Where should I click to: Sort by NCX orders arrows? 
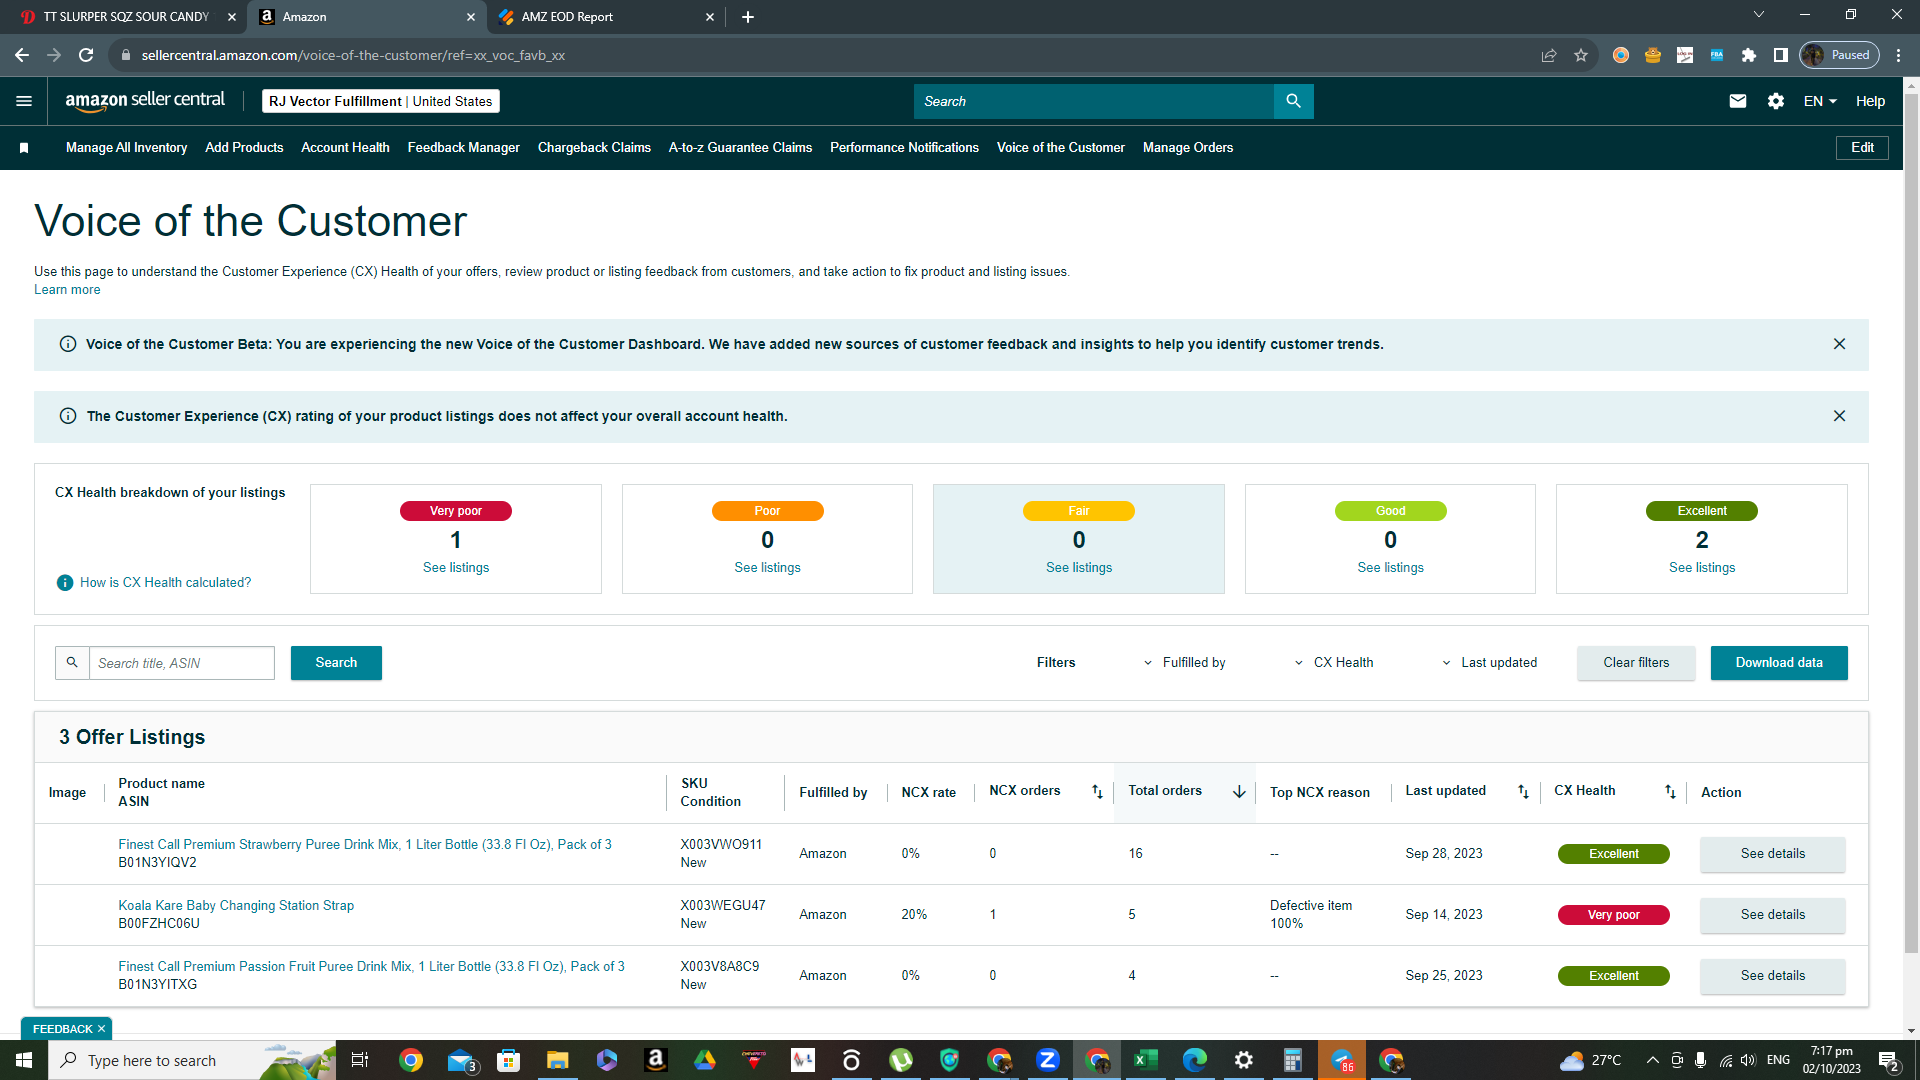click(x=1097, y=792)
